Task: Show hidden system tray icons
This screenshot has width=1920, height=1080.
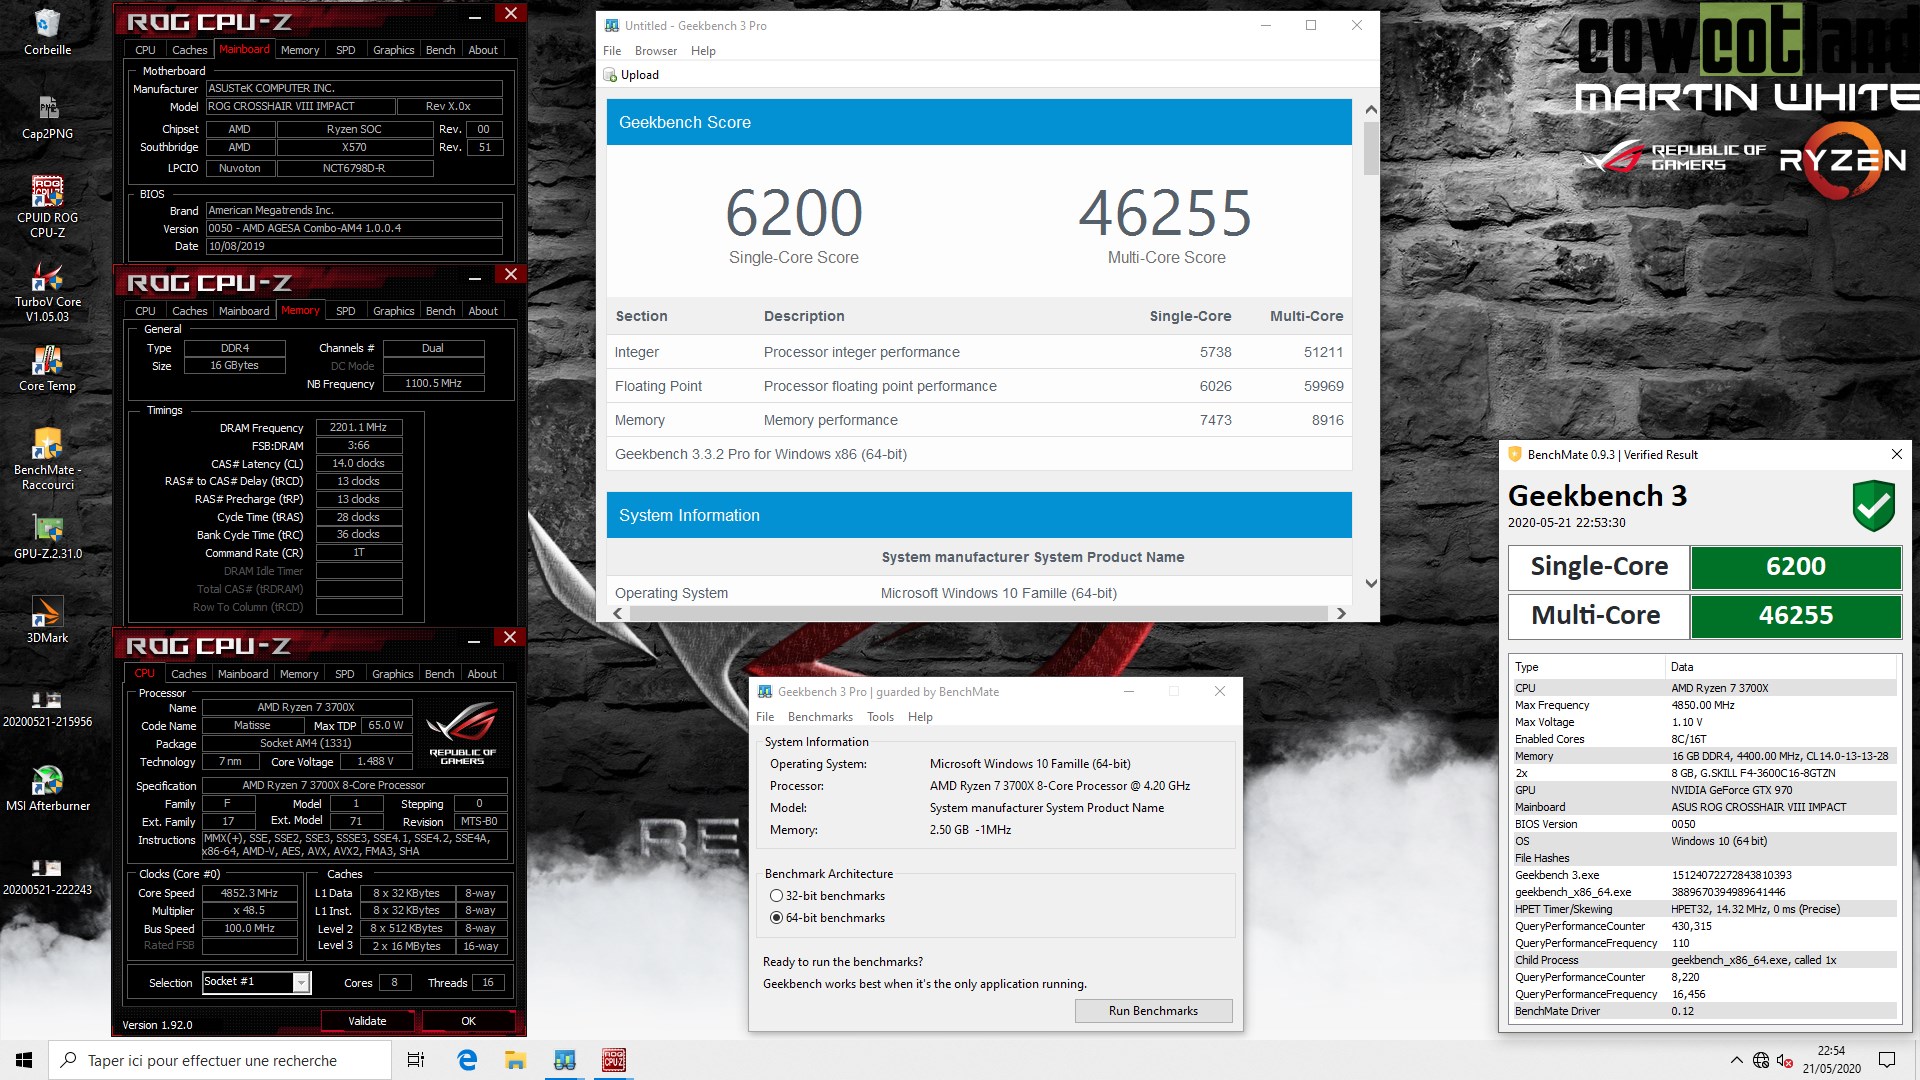Action: (x=1736, y=1060)
